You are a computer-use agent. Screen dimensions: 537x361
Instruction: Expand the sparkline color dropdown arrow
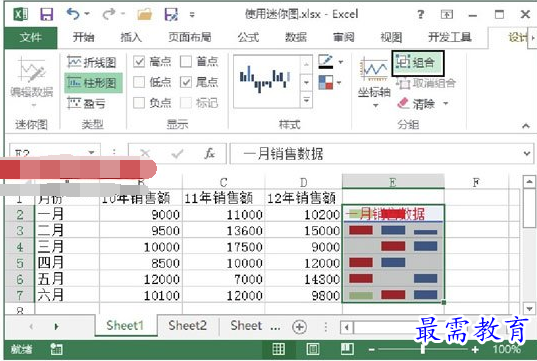tap(341, 62)
